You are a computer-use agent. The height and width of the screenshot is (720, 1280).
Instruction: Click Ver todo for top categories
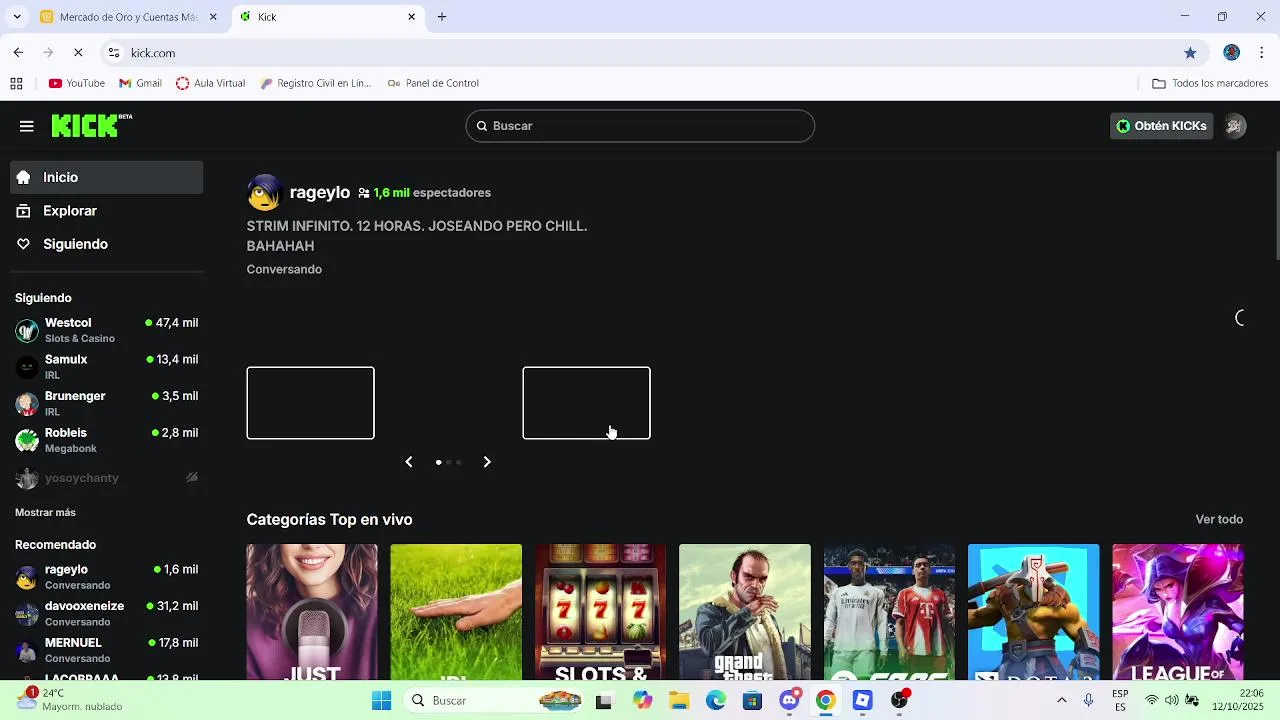[x=1219, y=519]
